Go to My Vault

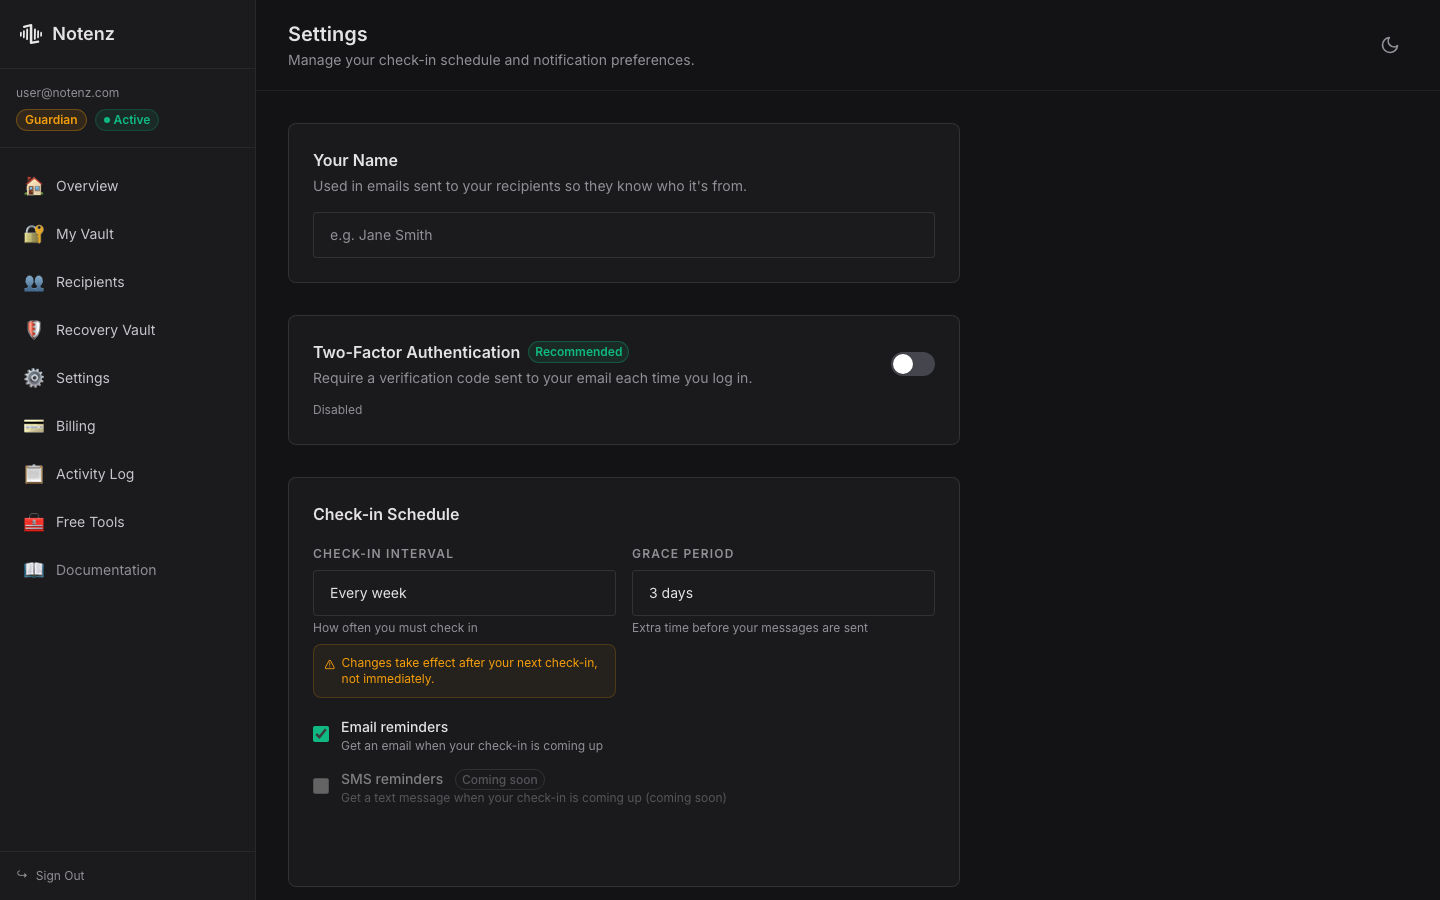pos(128,234)
